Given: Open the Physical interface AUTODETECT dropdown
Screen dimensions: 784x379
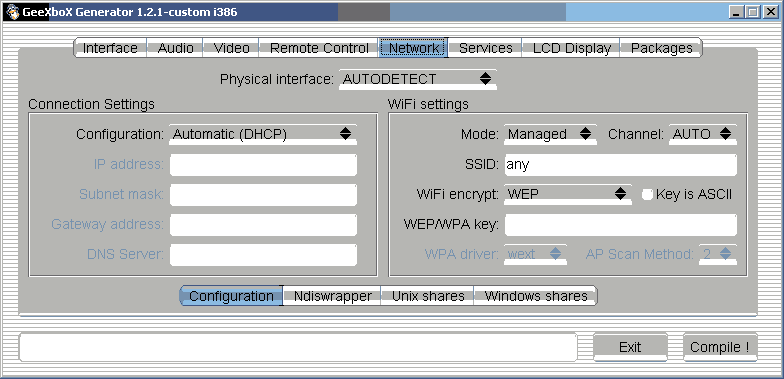Looking at the screenshot, I should (x=418, y=79).
